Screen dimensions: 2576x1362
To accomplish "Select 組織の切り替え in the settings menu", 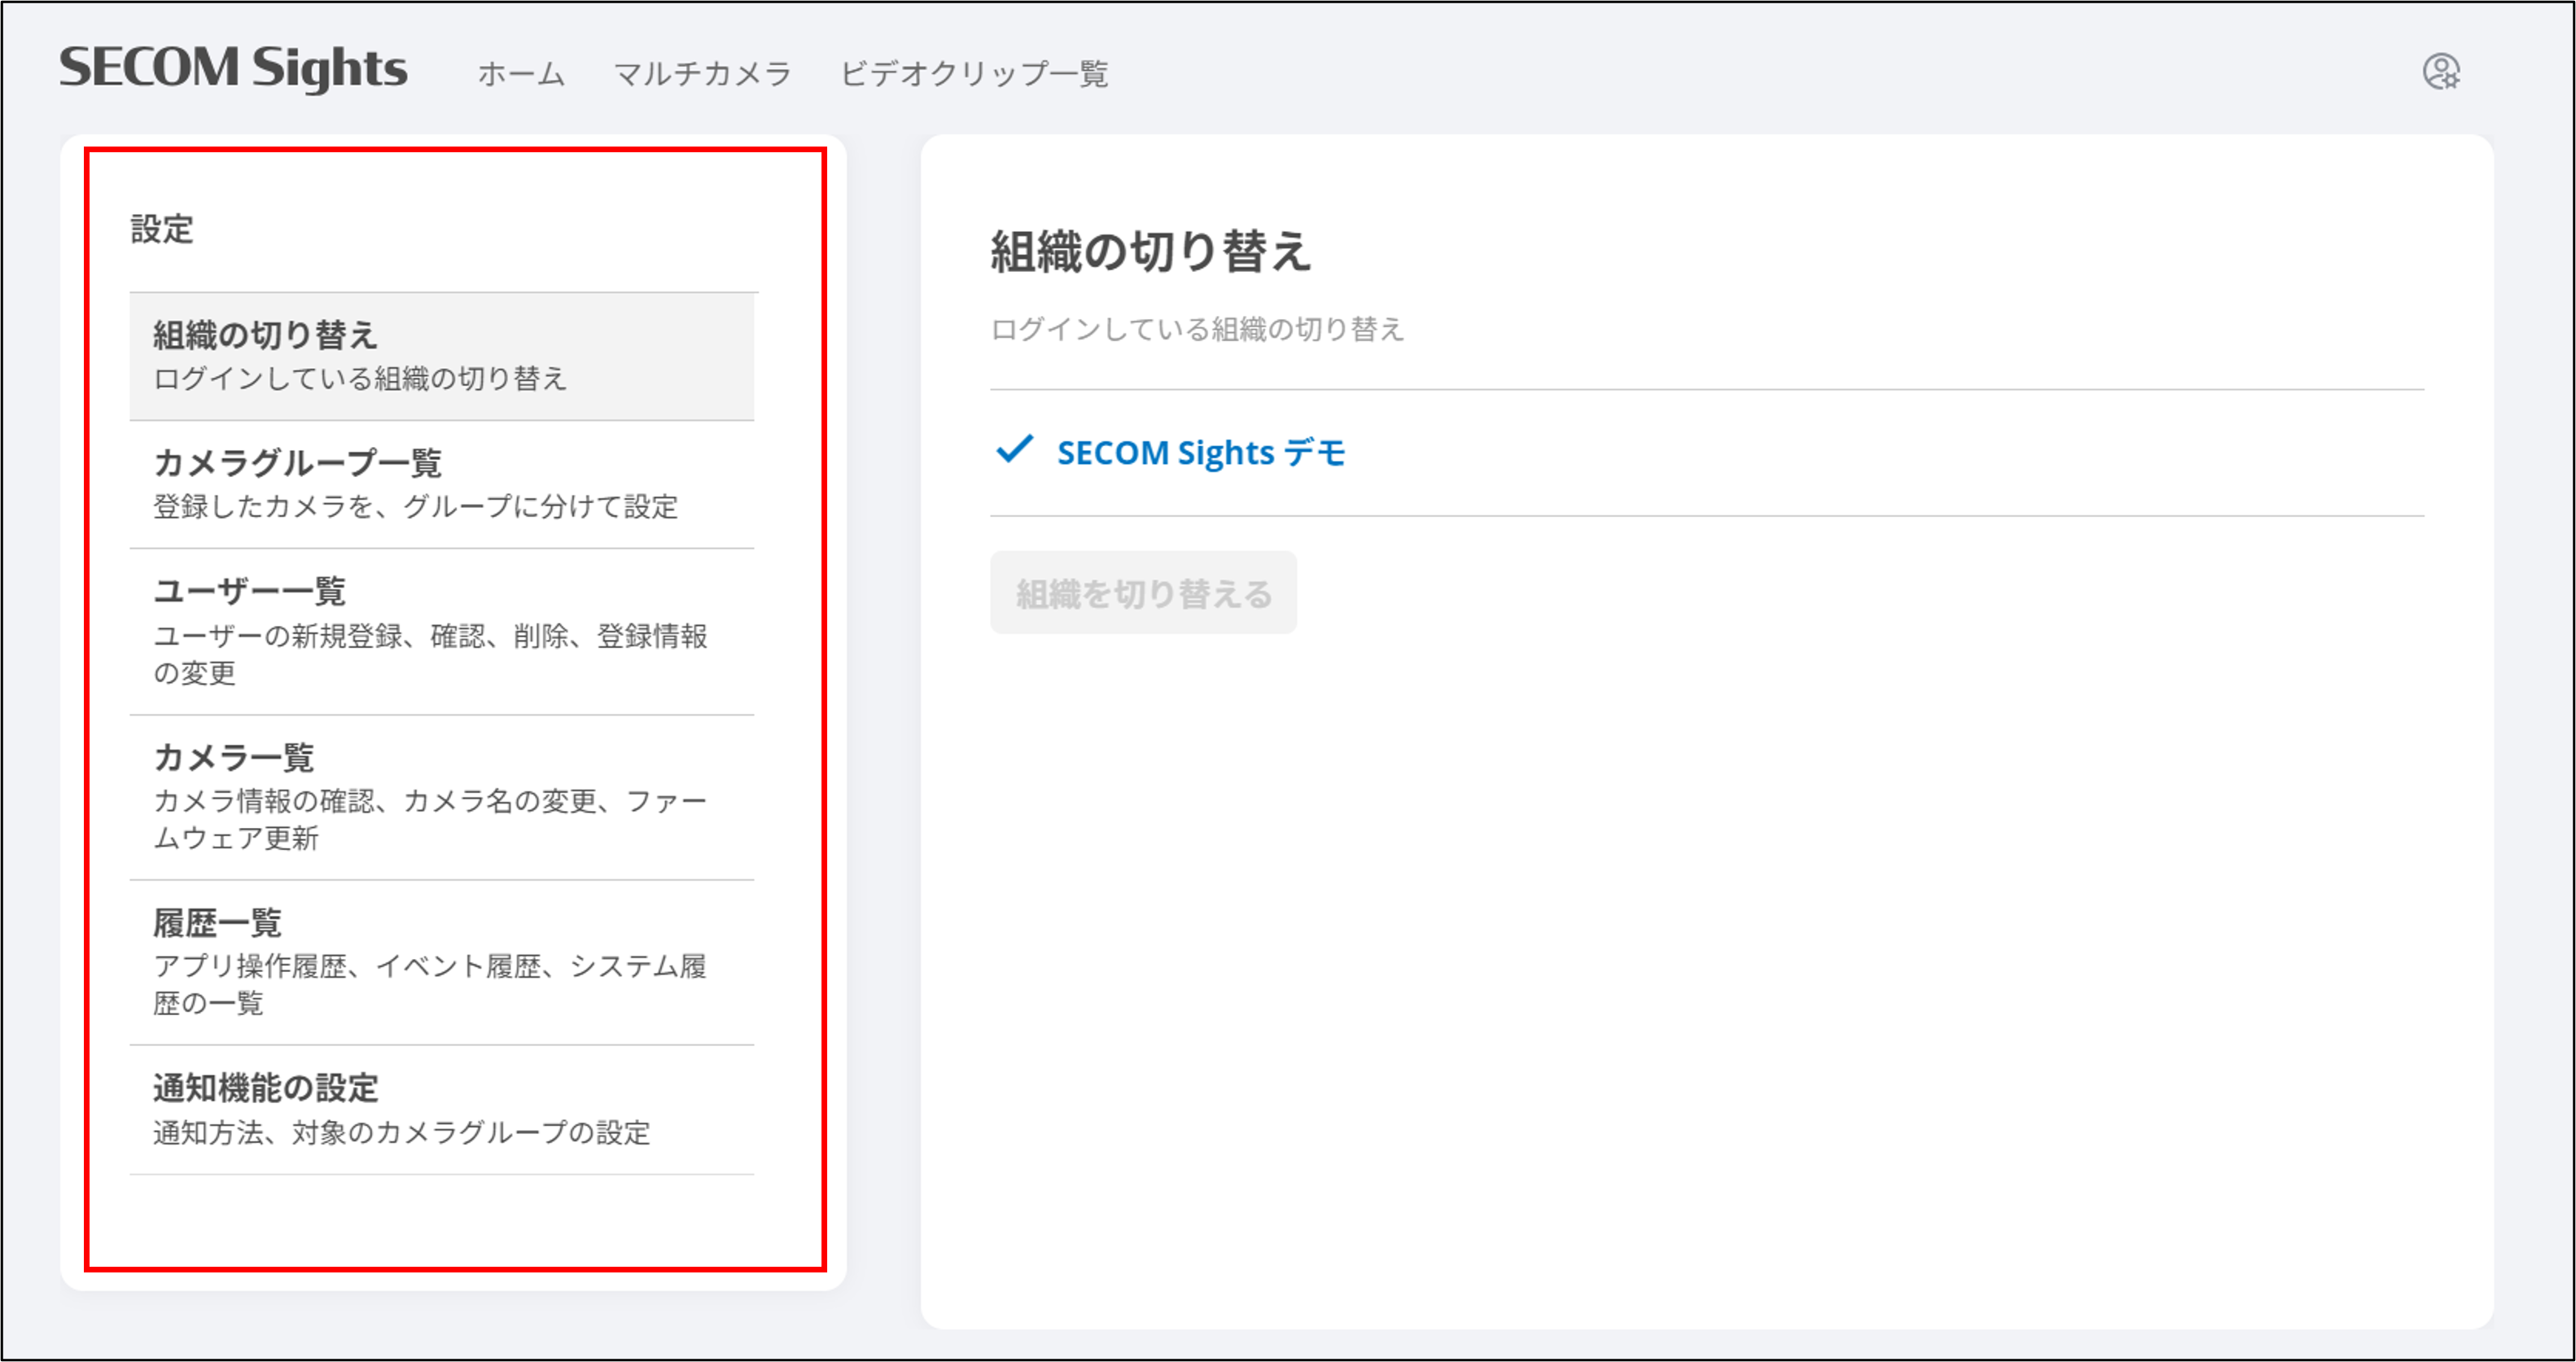I will point(442,356).
